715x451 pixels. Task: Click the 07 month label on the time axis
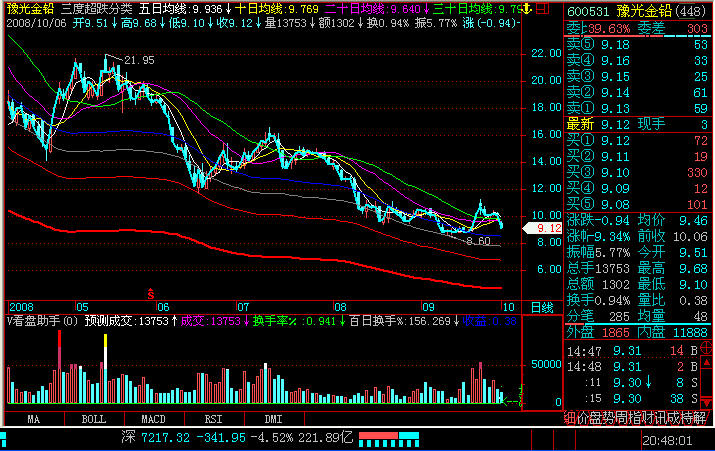243,307
